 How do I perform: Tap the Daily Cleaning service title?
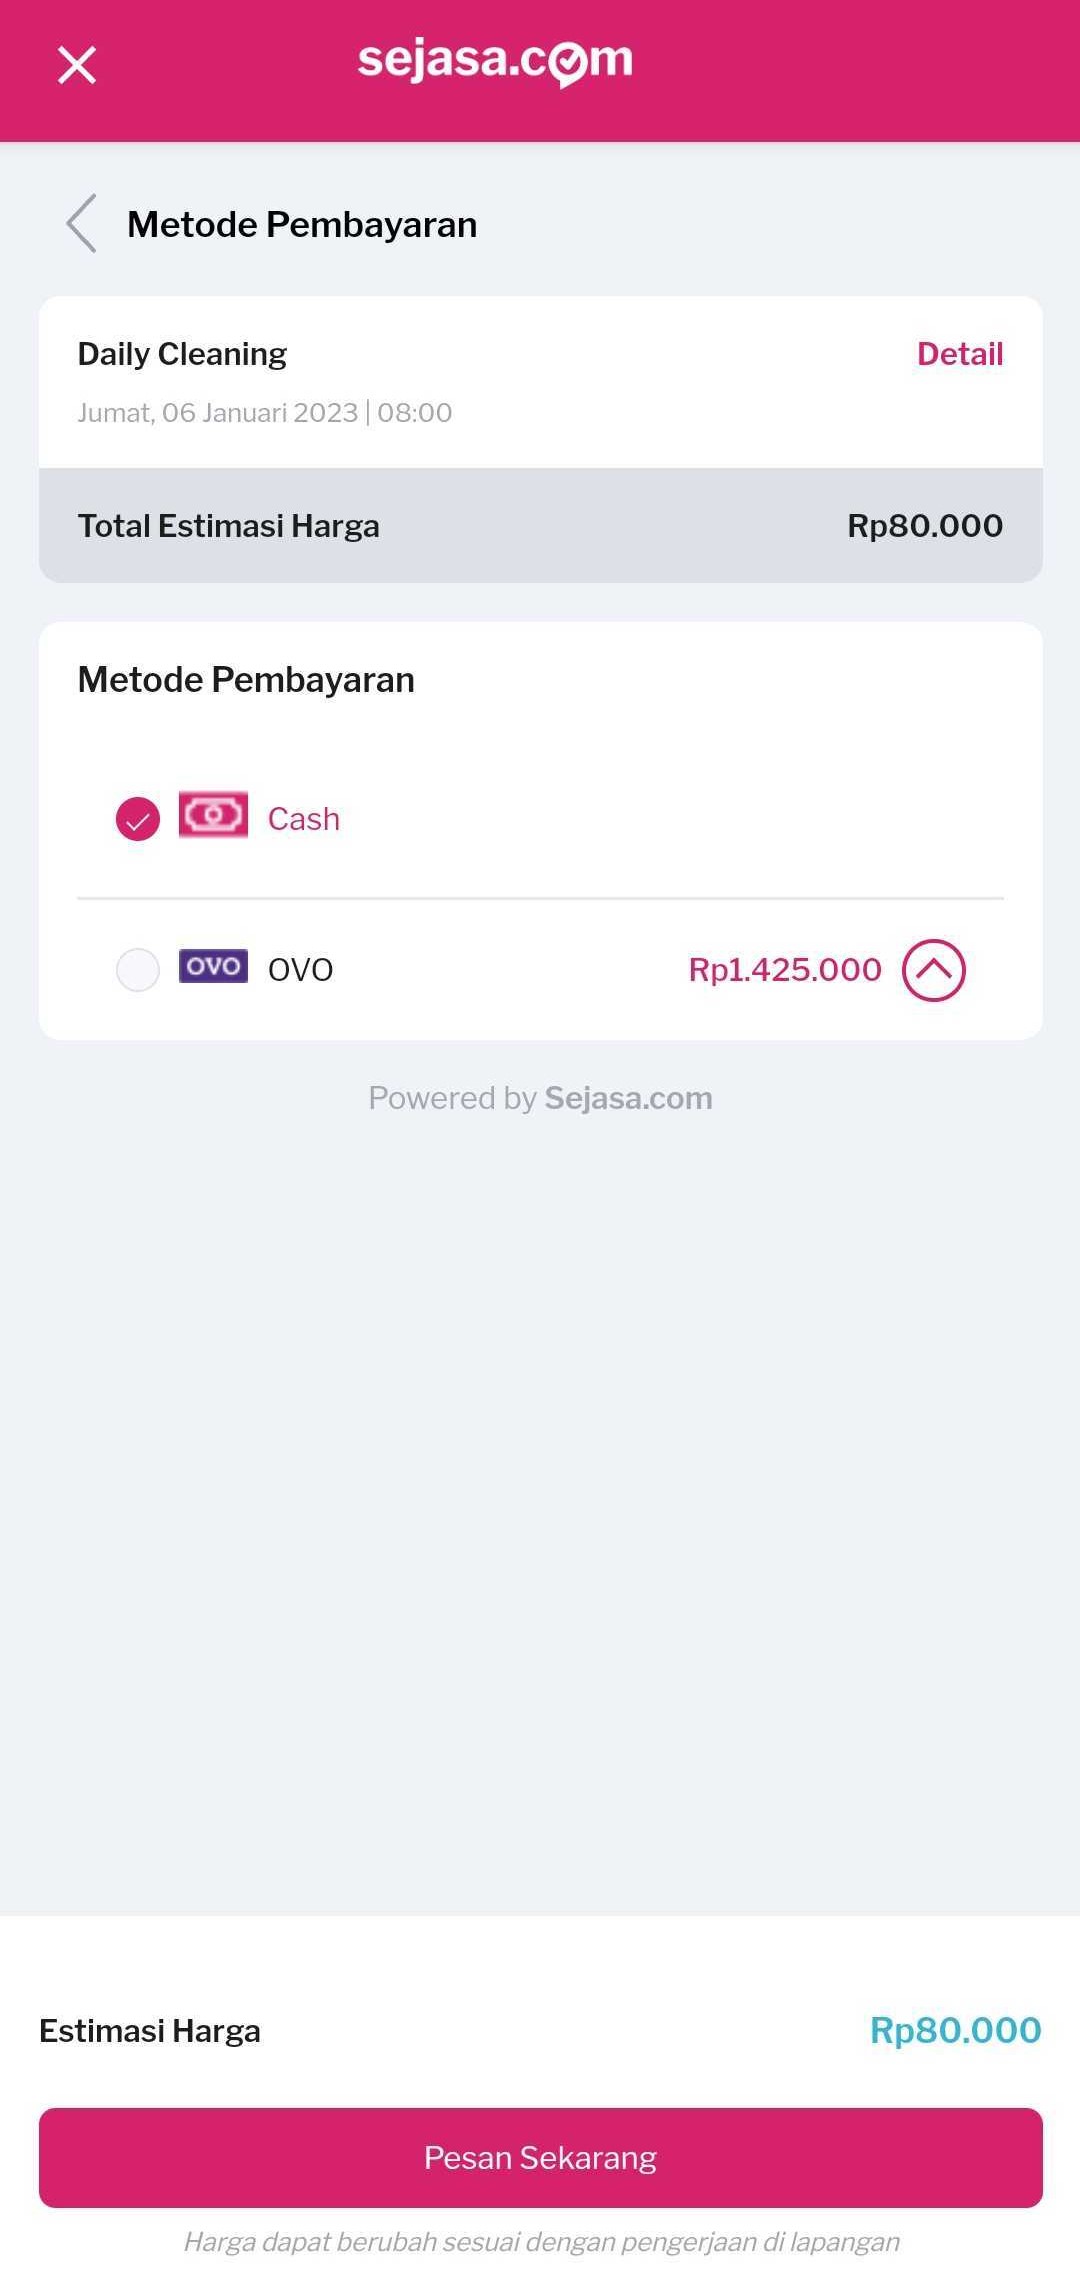(x=182, y=354)
